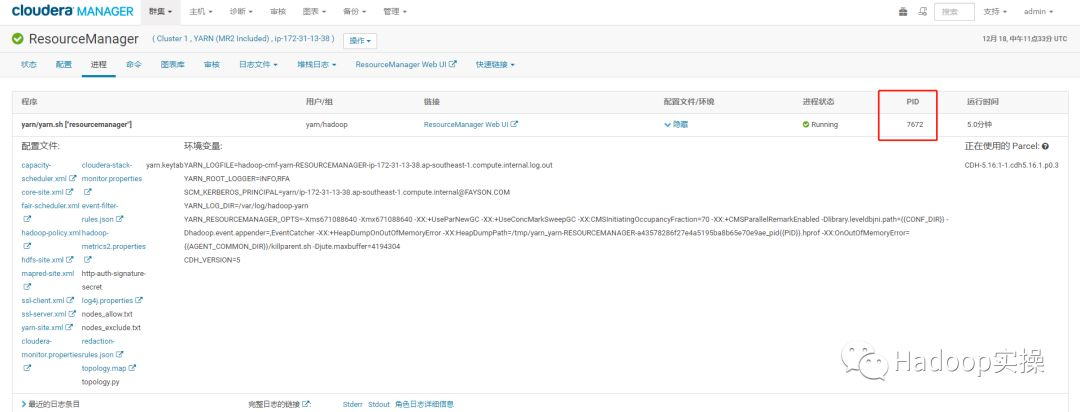The image size is (1080, 412).
Task: Open the 角色日志详细信息 link
Action: tap(424, 404)
